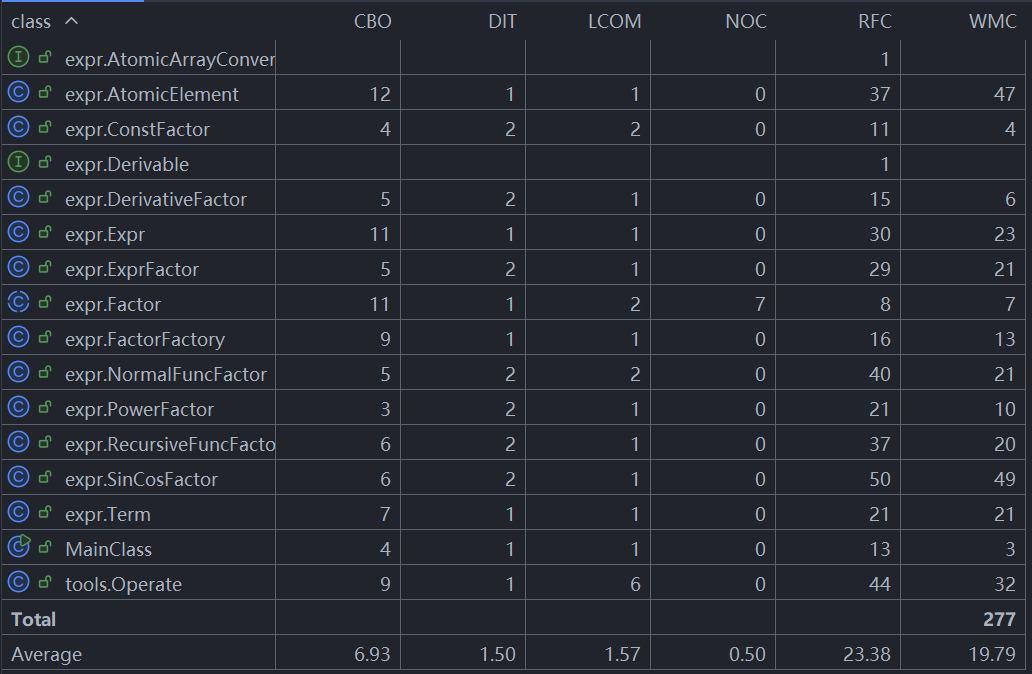Click the runnable class icon for MainClass
The image size is (1032, 674).
pos(19,546)
